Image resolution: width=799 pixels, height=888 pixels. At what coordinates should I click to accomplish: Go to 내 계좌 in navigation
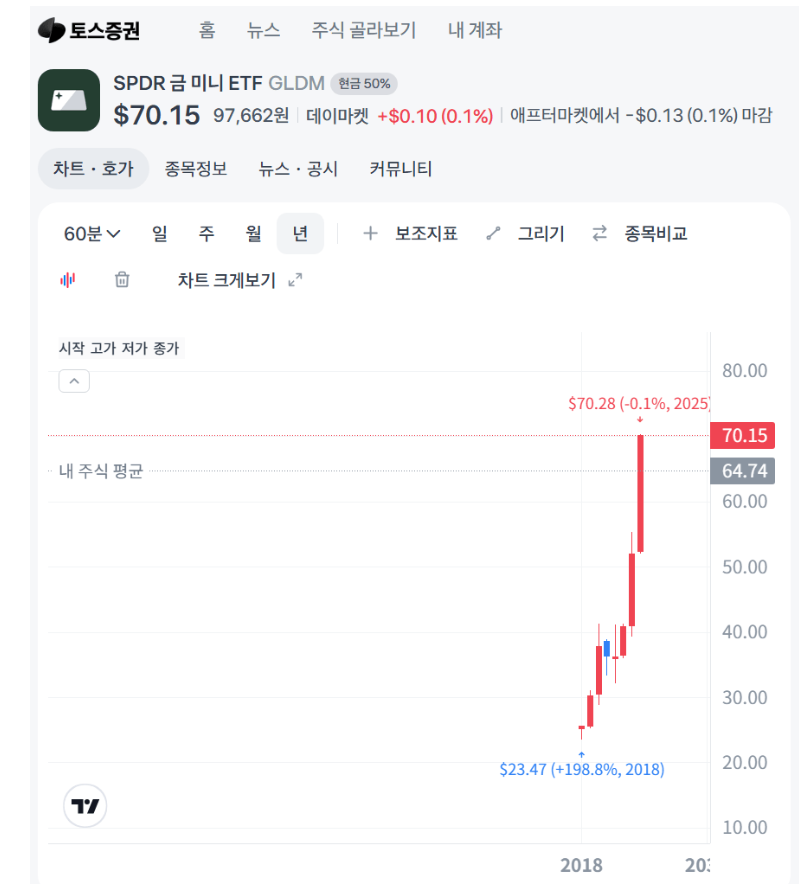point(475,30)
